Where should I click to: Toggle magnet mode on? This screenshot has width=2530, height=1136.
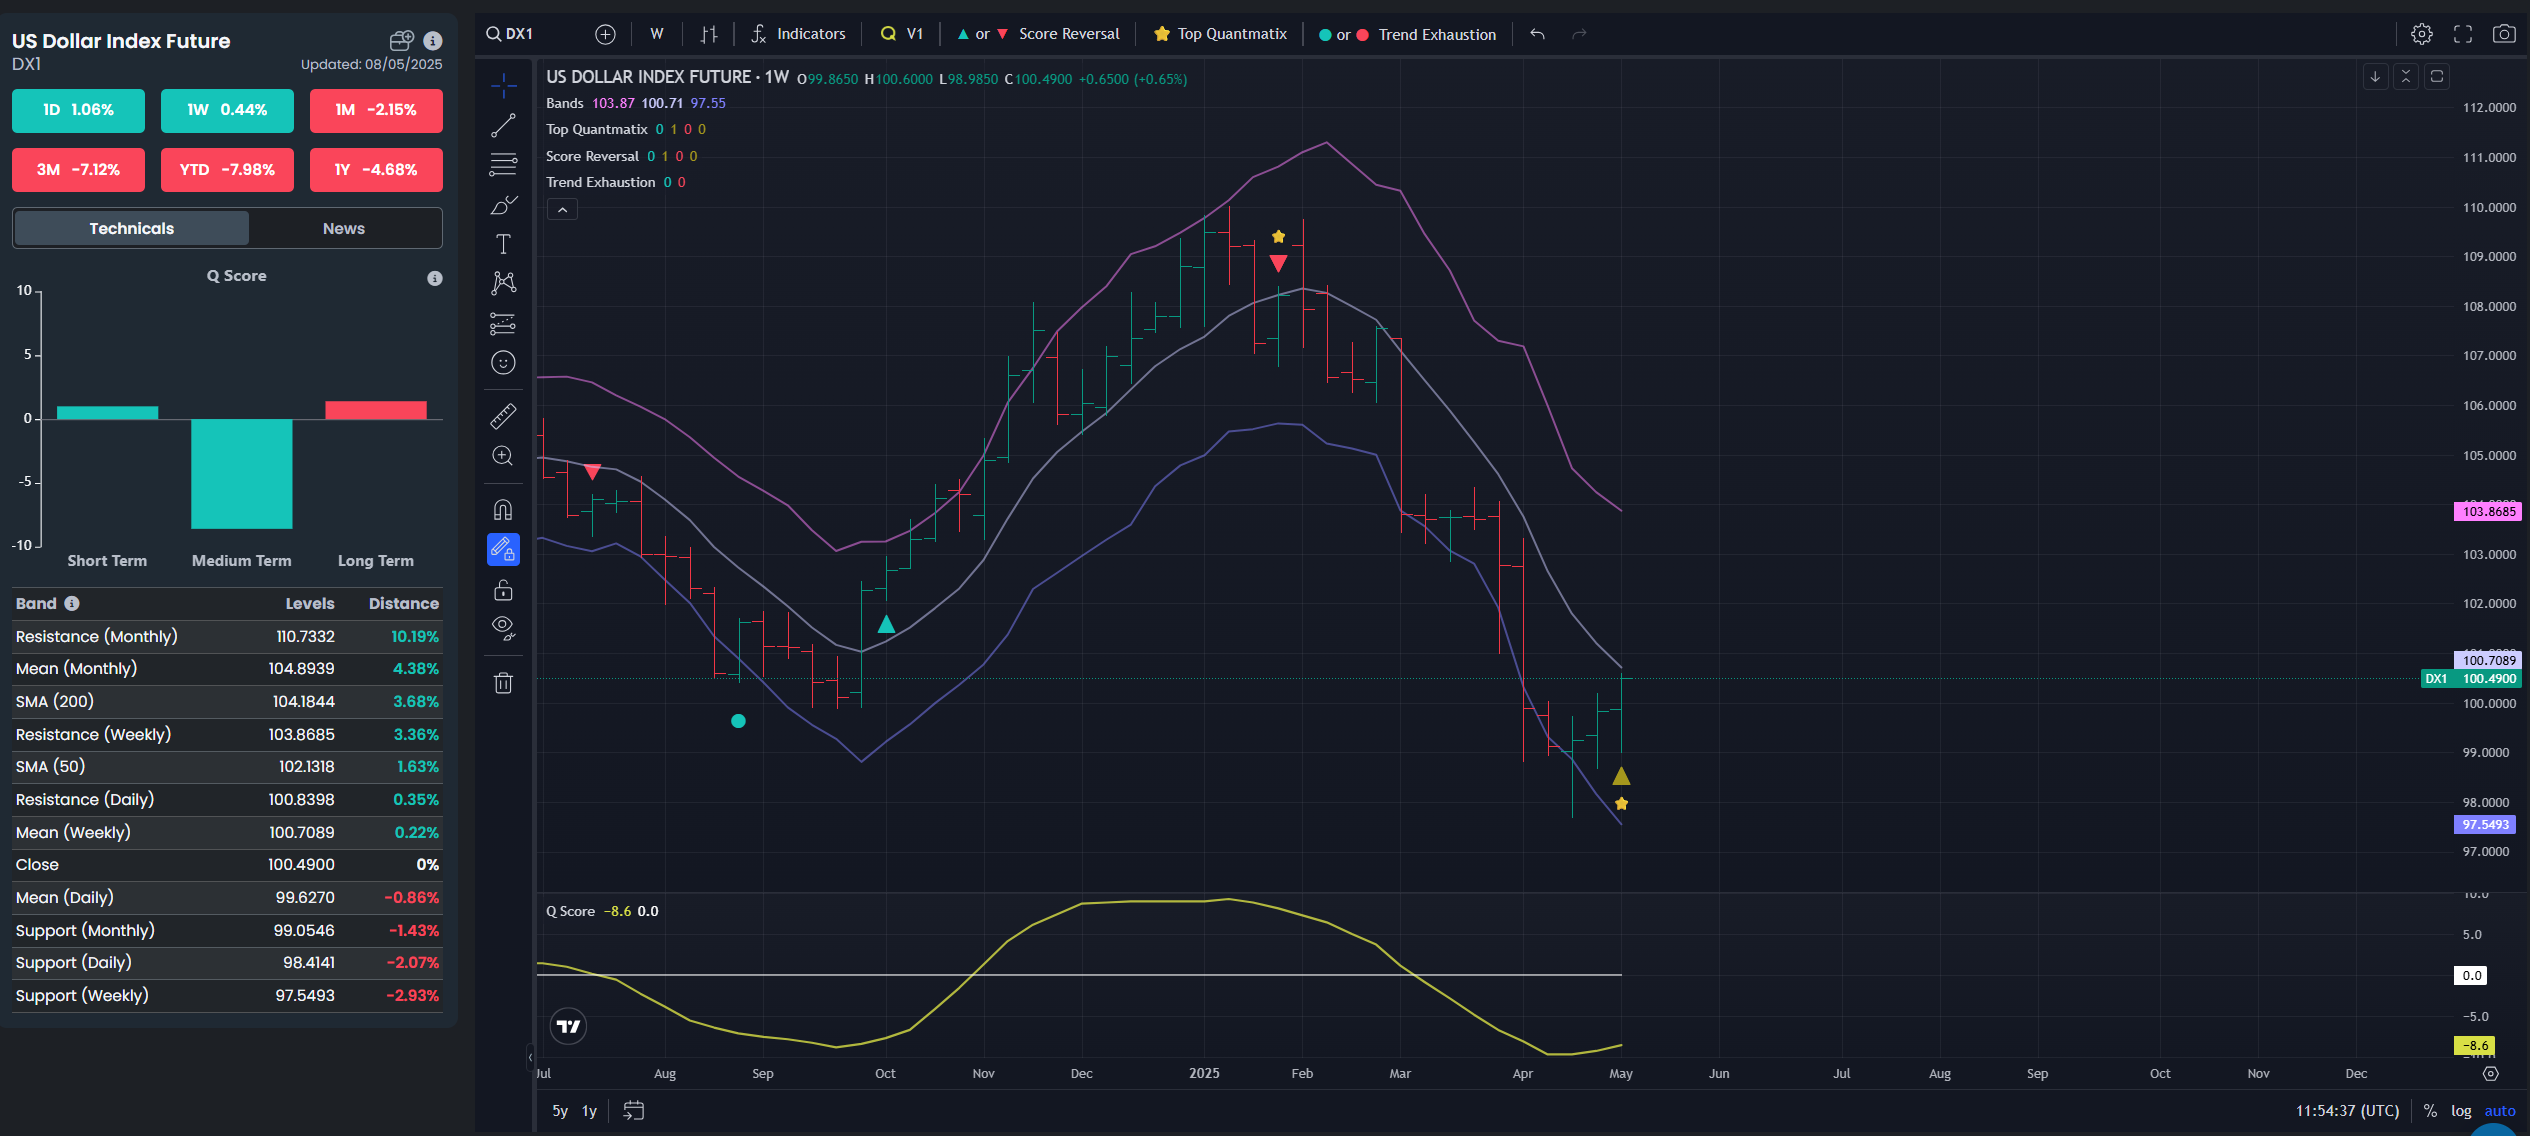point(503,510)
